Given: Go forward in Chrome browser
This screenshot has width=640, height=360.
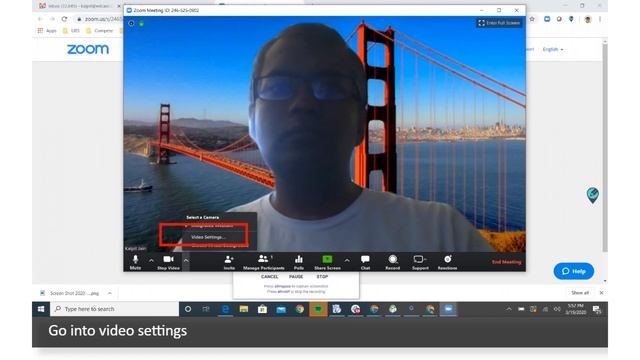Looking at the screenshot, I should [52, 19].
